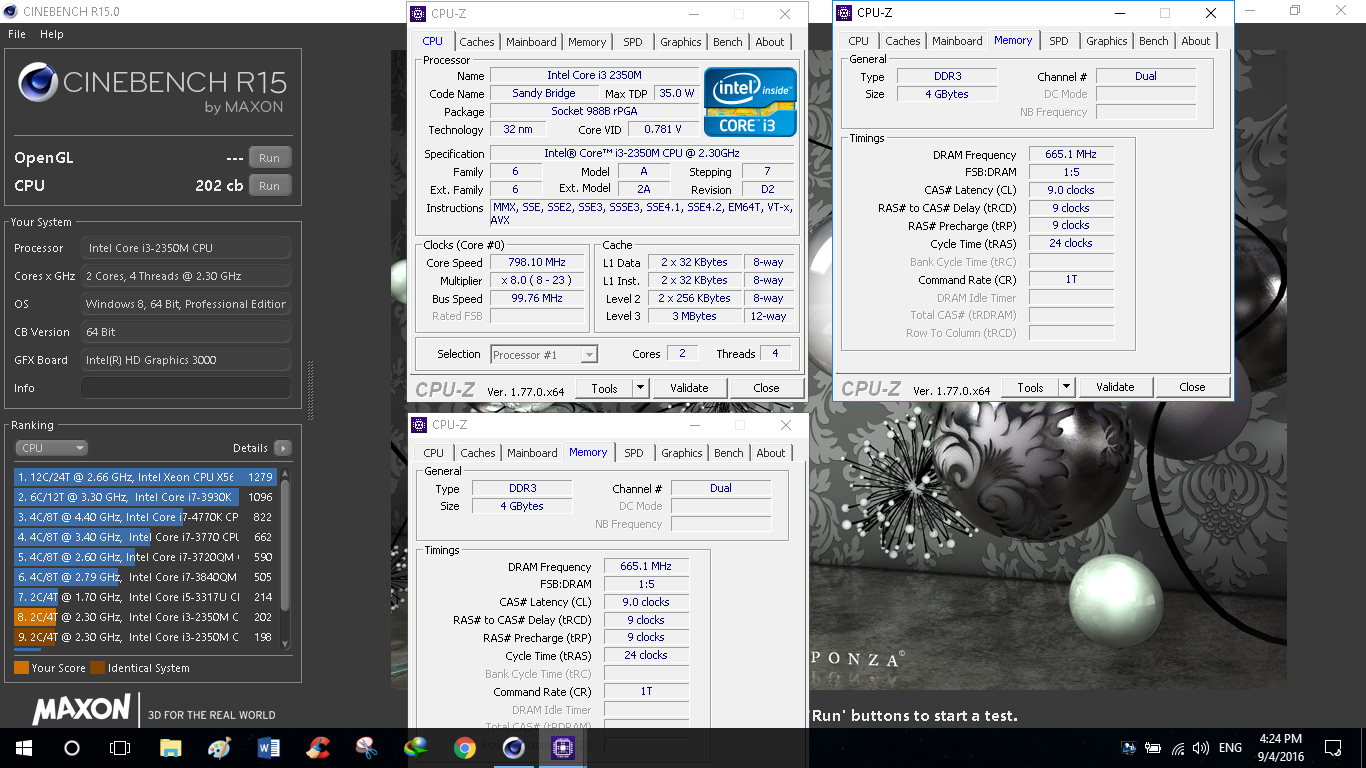Select CPU tab in right CPU-Z window
The height and width of the screenshot is (768, 1366).
(x=859, y=41)
